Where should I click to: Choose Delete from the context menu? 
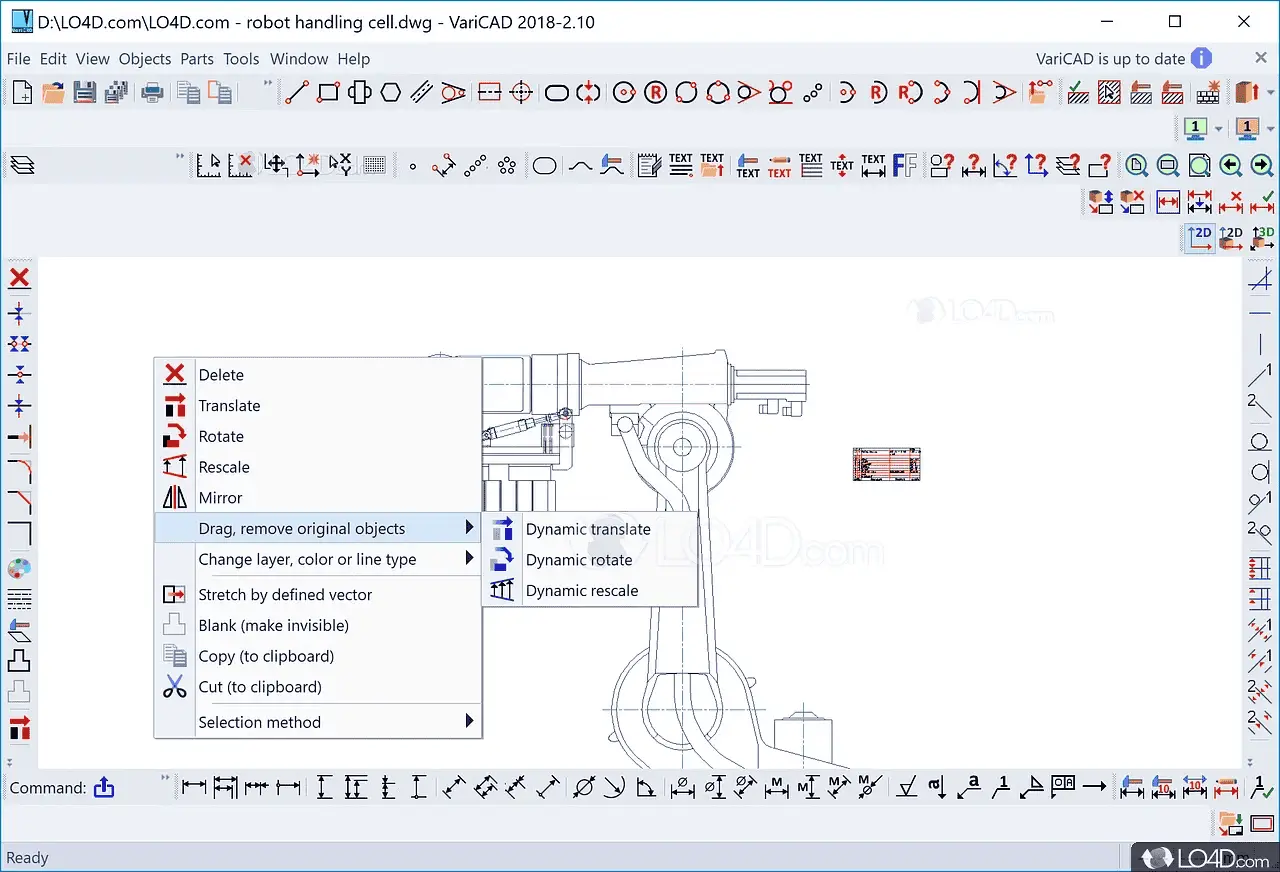click(318, 374)
